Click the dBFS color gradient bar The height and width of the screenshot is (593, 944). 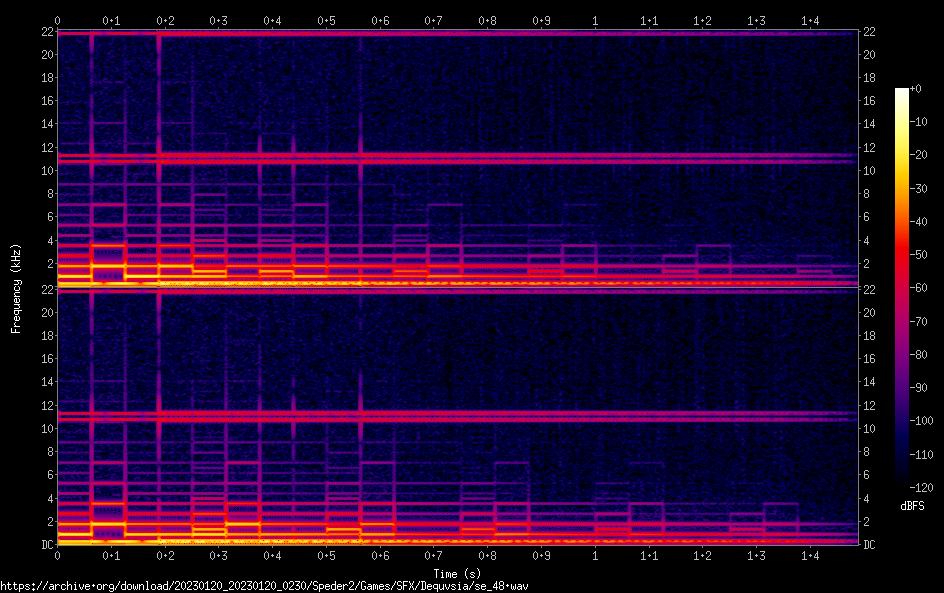[x=902, y=288]
